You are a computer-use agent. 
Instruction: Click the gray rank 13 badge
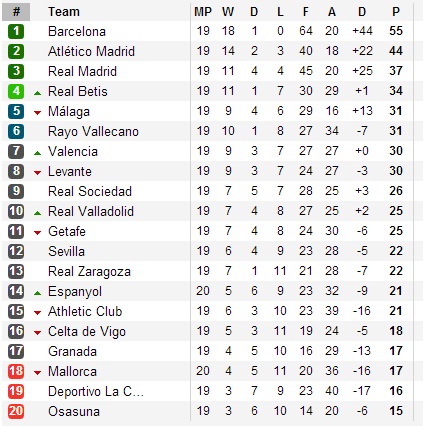16,271
